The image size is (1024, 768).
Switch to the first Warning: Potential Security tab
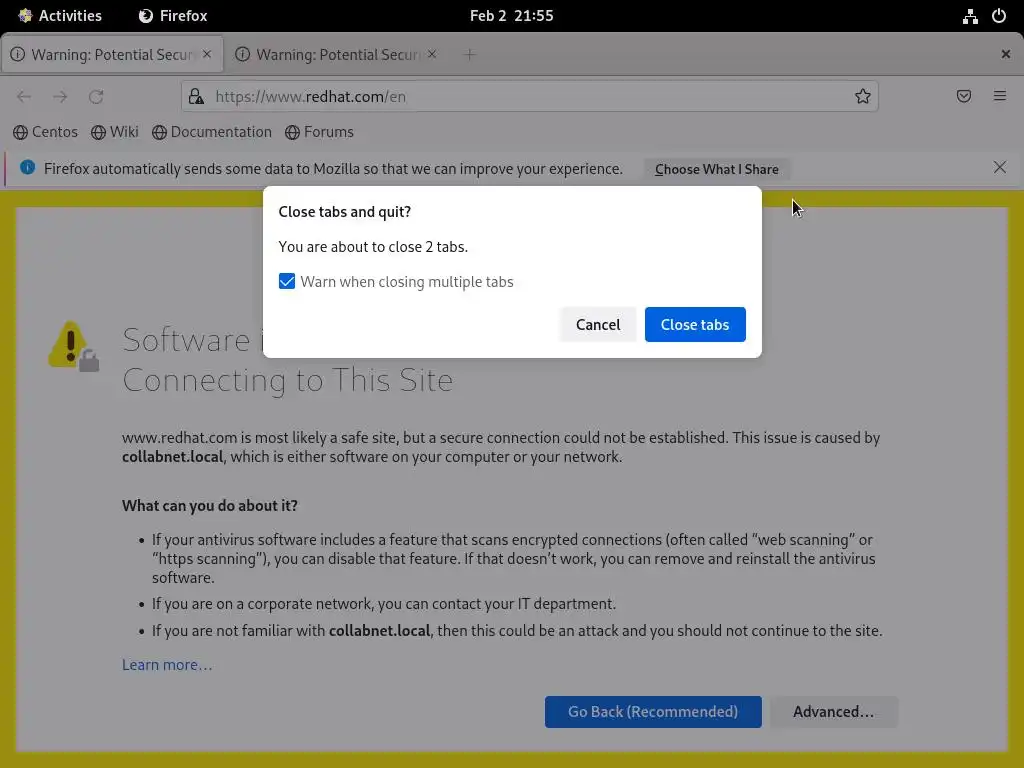pos(112,55)
